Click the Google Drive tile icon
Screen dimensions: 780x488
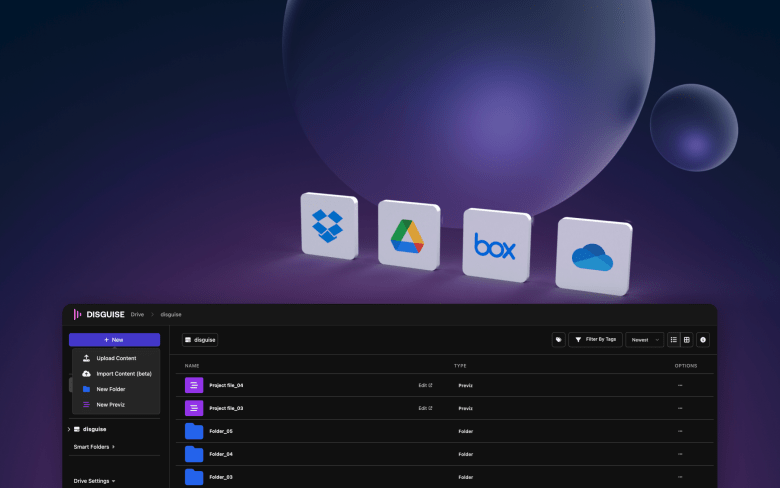coord(408,235)
